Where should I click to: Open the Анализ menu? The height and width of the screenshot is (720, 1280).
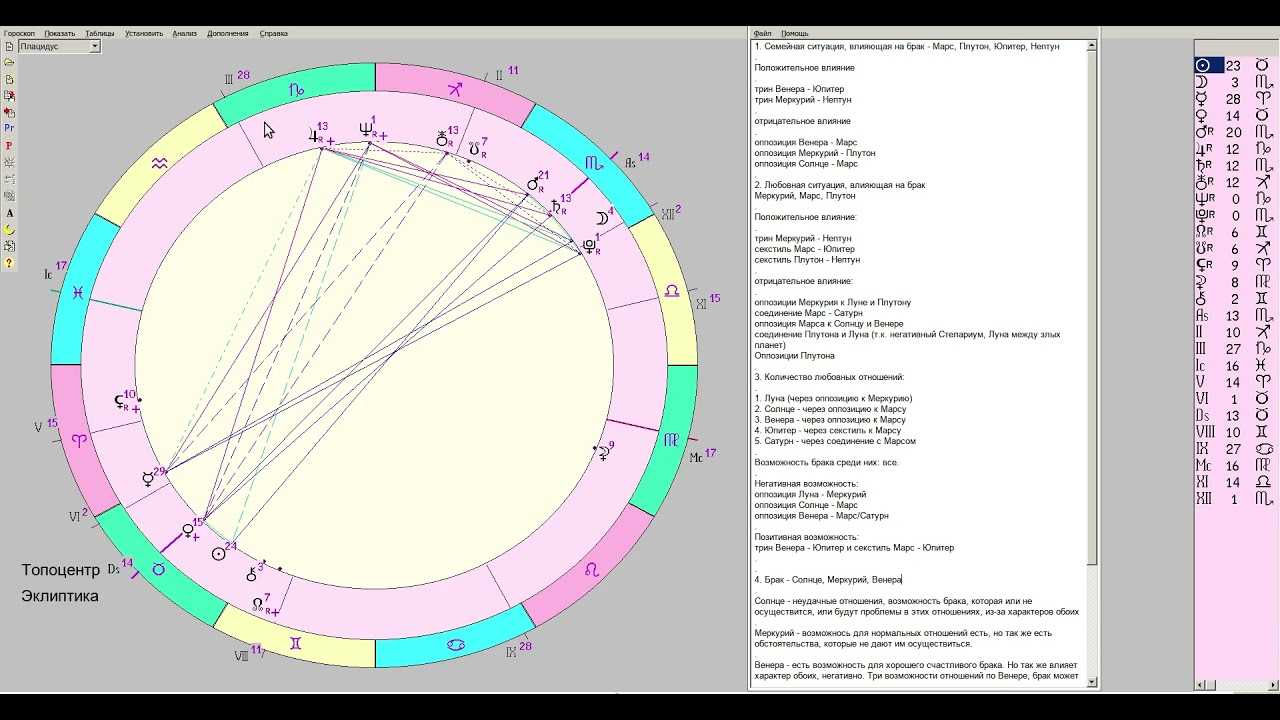[184, 33]
